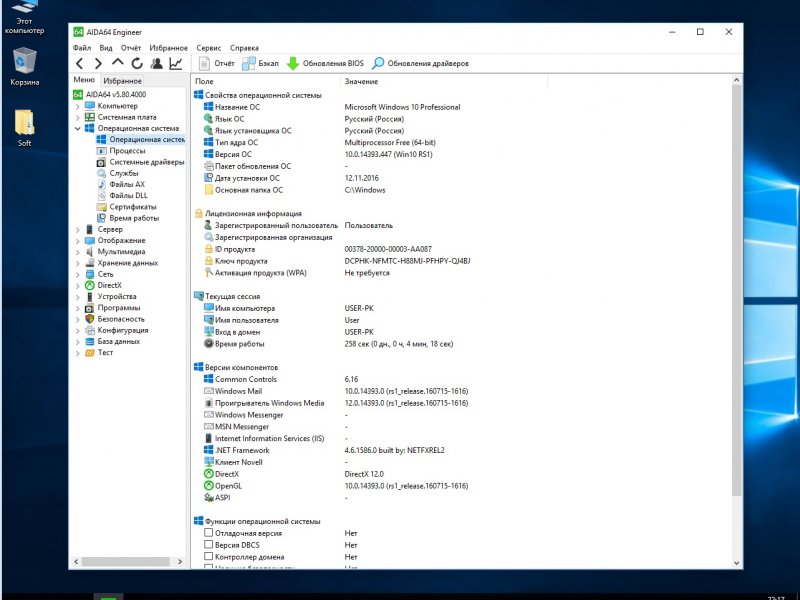Screen dimensions: 800x600
Task: Click the Службы tree icon
Action: pos(101,173)
